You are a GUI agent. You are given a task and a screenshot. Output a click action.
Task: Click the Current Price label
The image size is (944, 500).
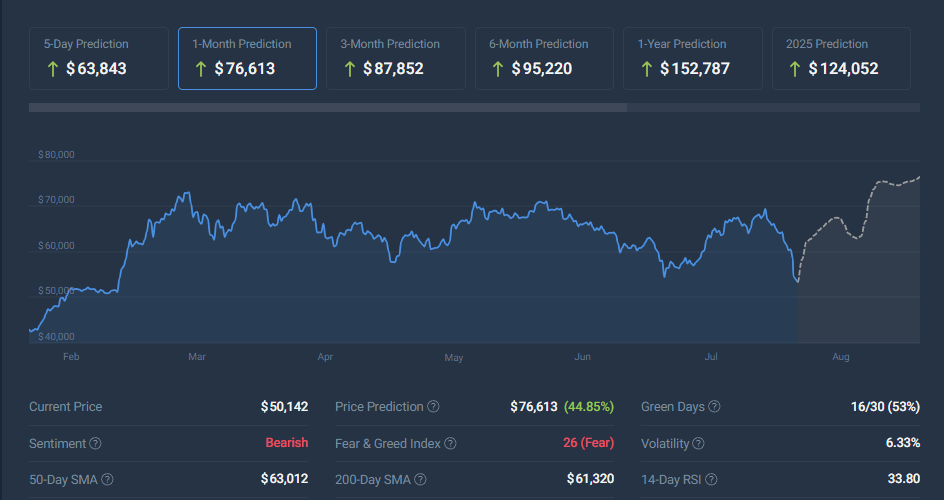coord(66,407)
